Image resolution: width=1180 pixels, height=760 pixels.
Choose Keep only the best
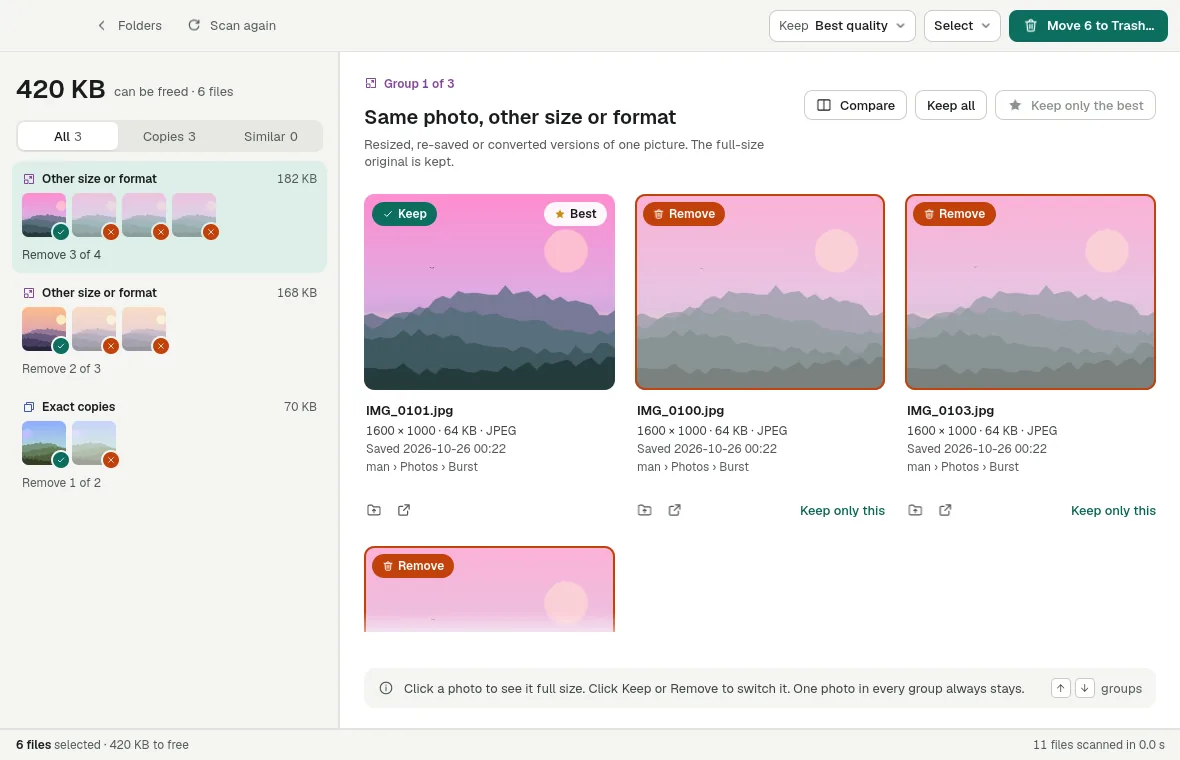click(1075, 105)
